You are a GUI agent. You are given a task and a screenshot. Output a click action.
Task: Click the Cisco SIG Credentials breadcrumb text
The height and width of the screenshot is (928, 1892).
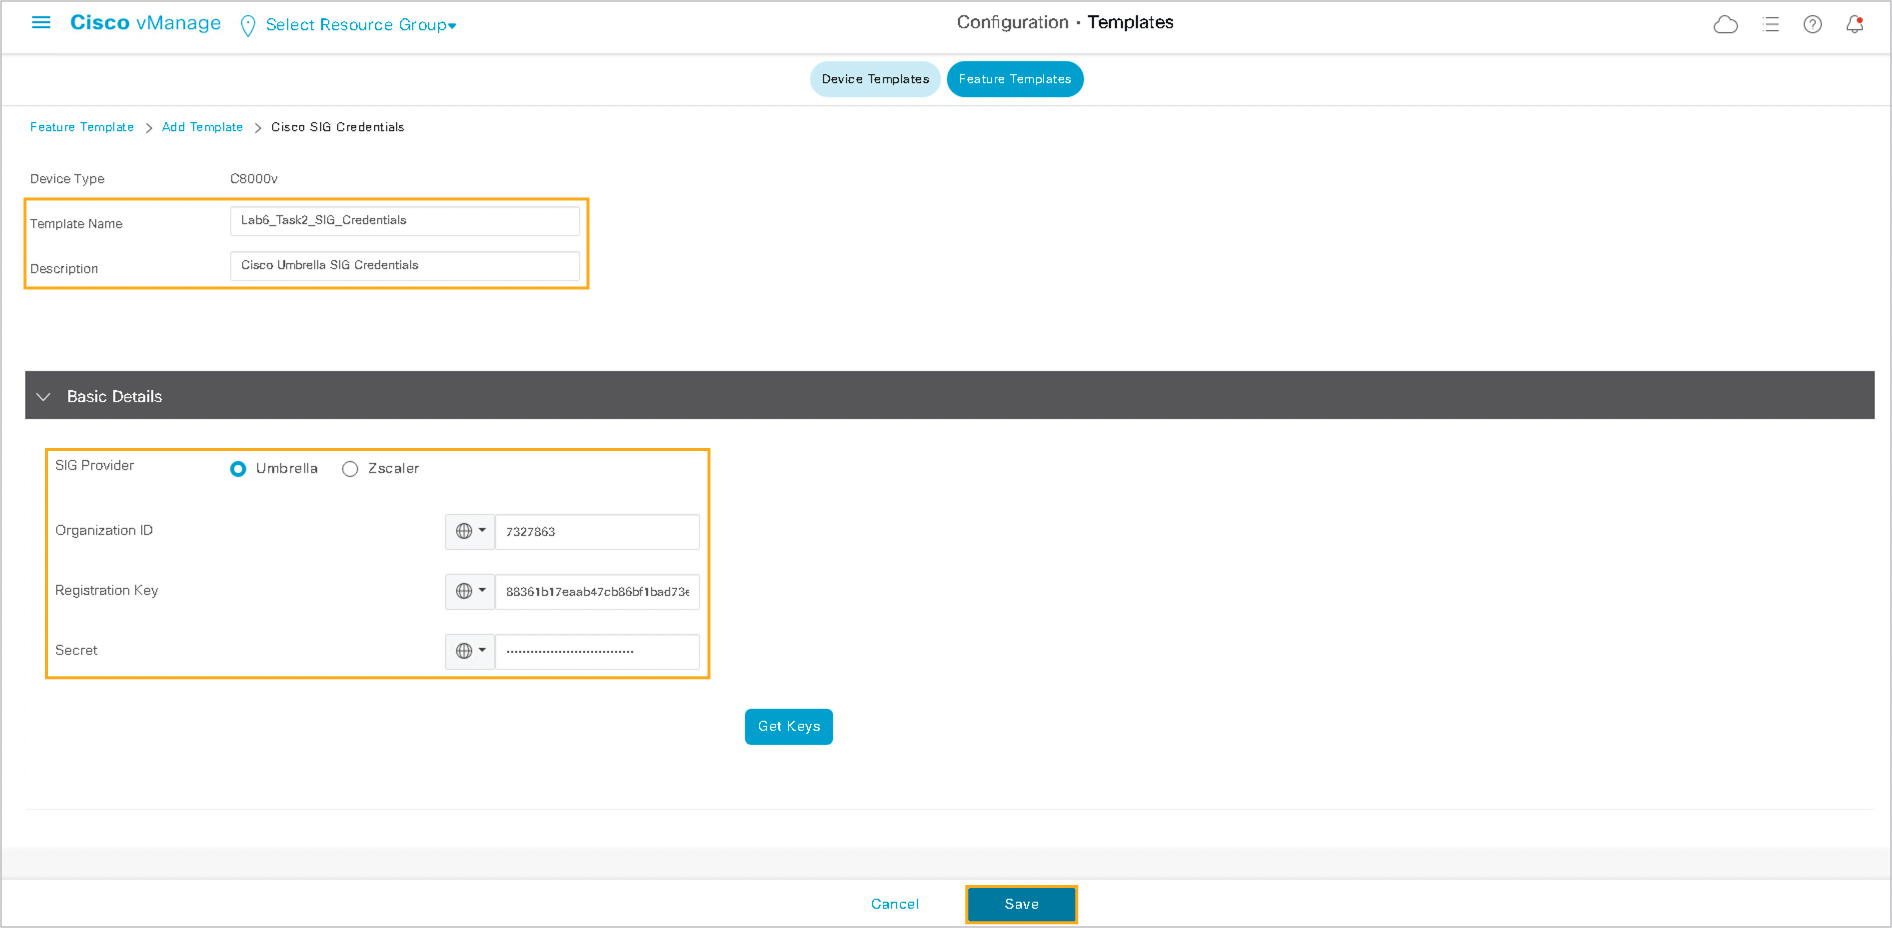[338, 127]
